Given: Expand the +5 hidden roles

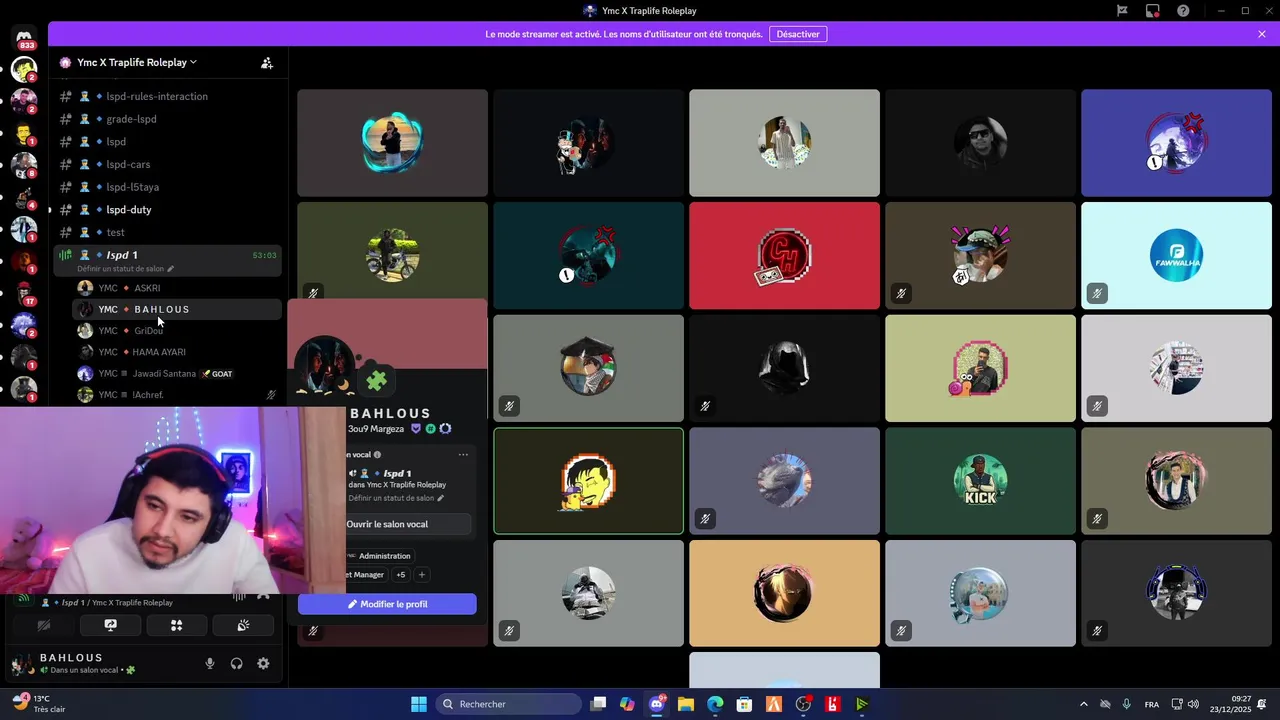Looking at the screenshot, I should [x=401, y=575].
